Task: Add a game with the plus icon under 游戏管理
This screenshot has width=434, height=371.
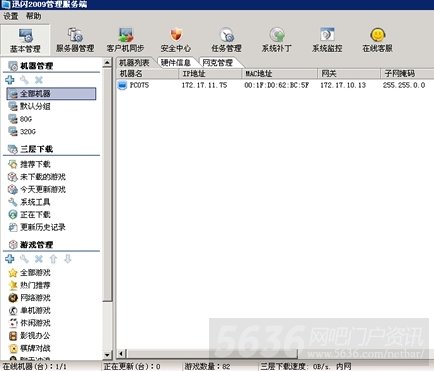Action: point(10,259)
